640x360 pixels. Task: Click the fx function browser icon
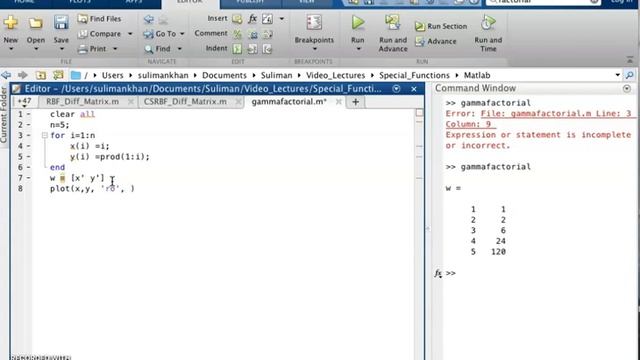click(x=438, y=273)
